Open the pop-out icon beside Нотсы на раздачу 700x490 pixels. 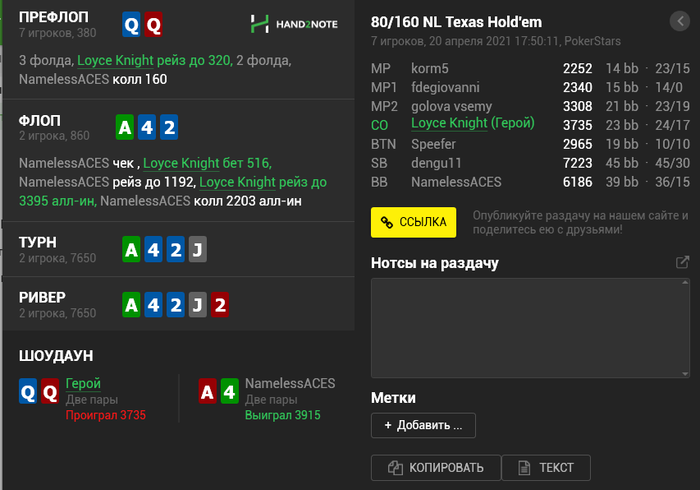682,262
